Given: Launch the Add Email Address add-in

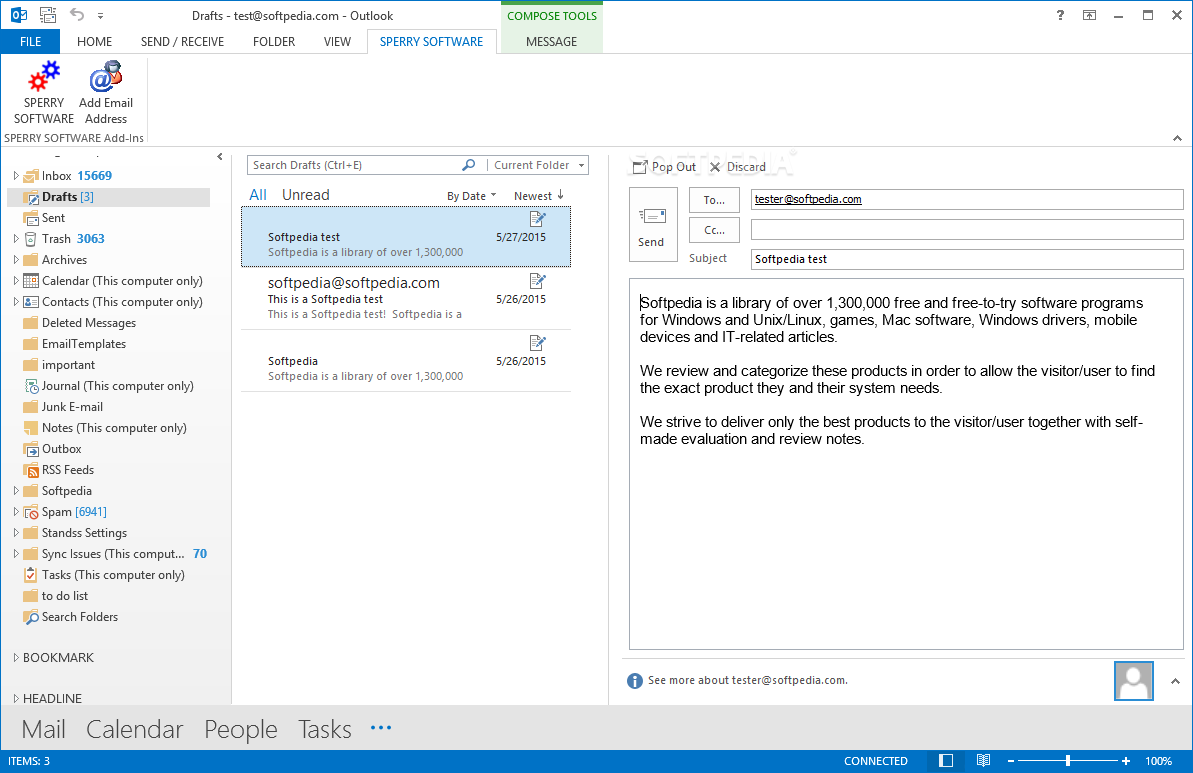Looking at the screenshot, I should click(x=106, y=94).
